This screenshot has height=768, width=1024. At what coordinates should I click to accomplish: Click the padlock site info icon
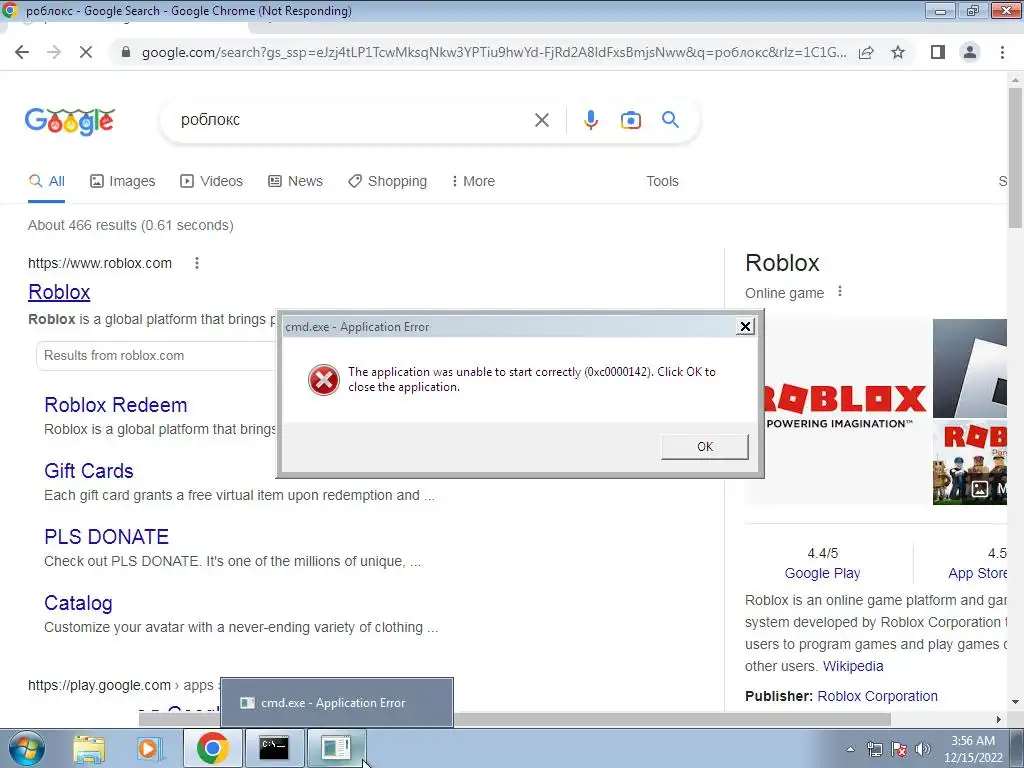[x=126, y=52]
